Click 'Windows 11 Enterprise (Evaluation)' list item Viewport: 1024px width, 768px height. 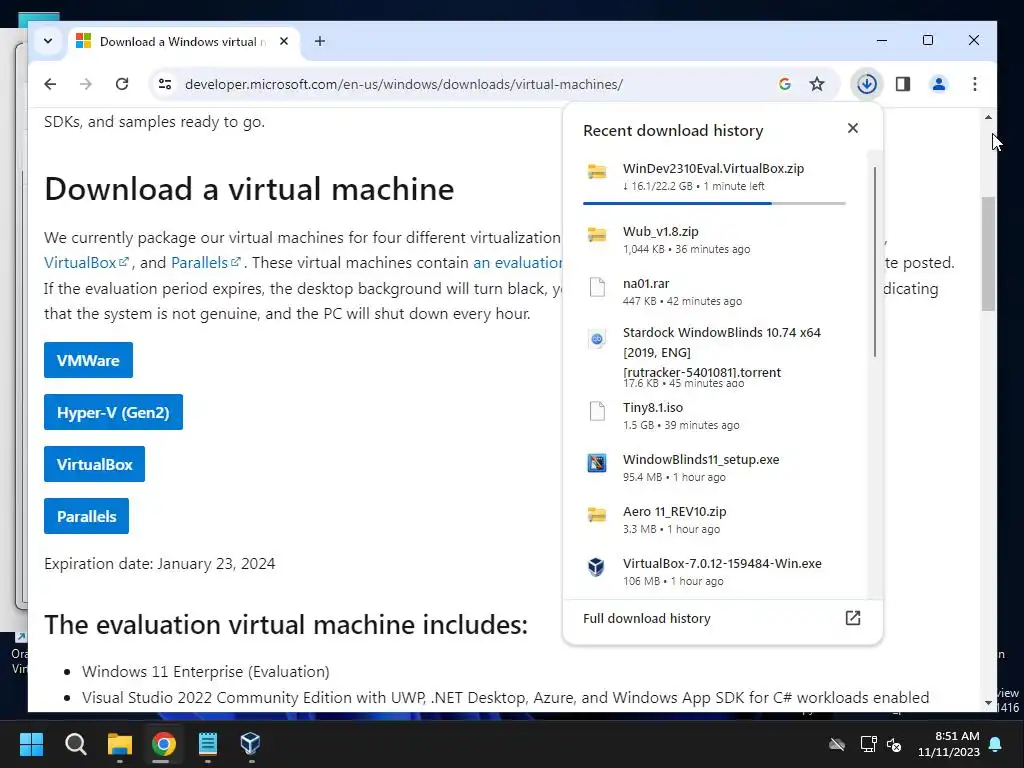click(206, 671)
